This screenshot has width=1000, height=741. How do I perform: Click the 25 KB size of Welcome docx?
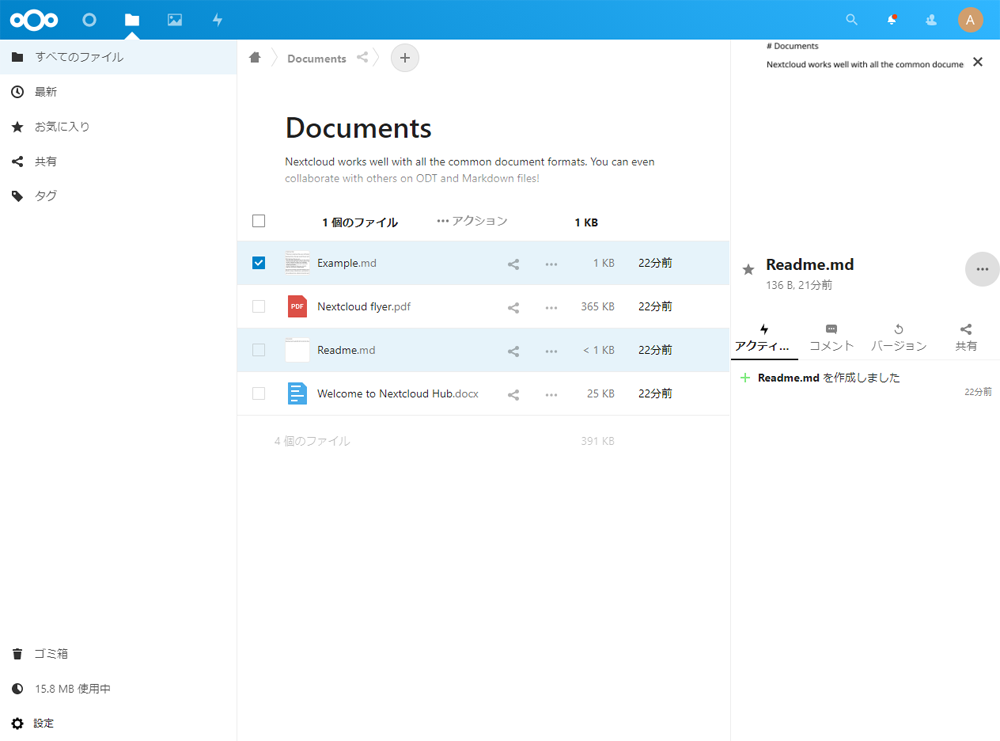coord(601,394)
